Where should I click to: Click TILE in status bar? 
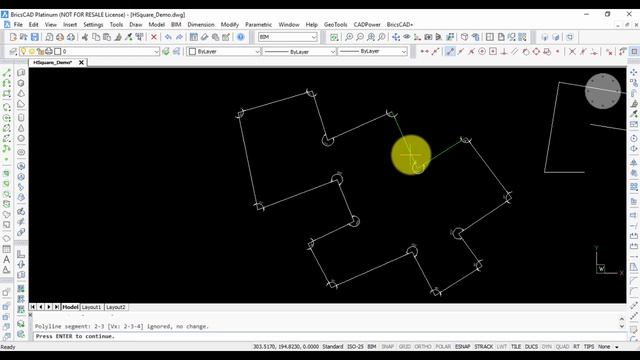click(516, 347)
